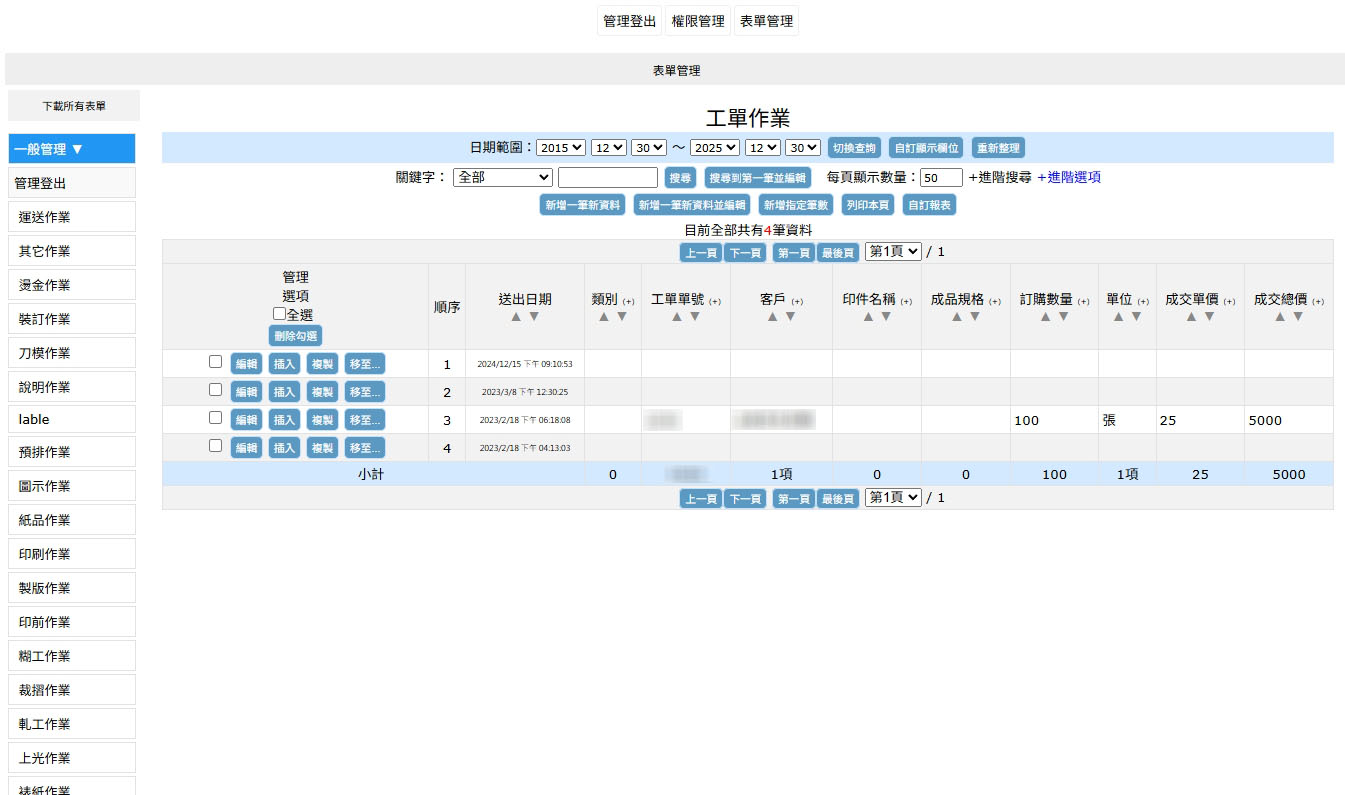Sort 單位 column ascending with up arrow
The width and height of the screenshot is (1345, 795).
pyautogui.click(x=1118, y=316)
